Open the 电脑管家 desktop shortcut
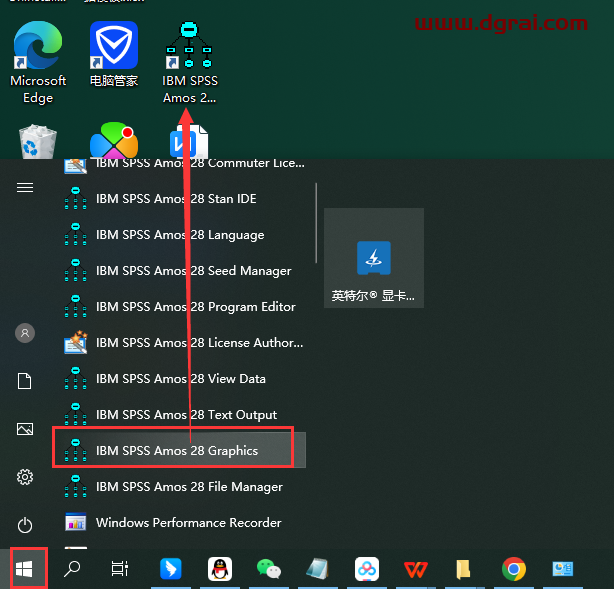 113,62
